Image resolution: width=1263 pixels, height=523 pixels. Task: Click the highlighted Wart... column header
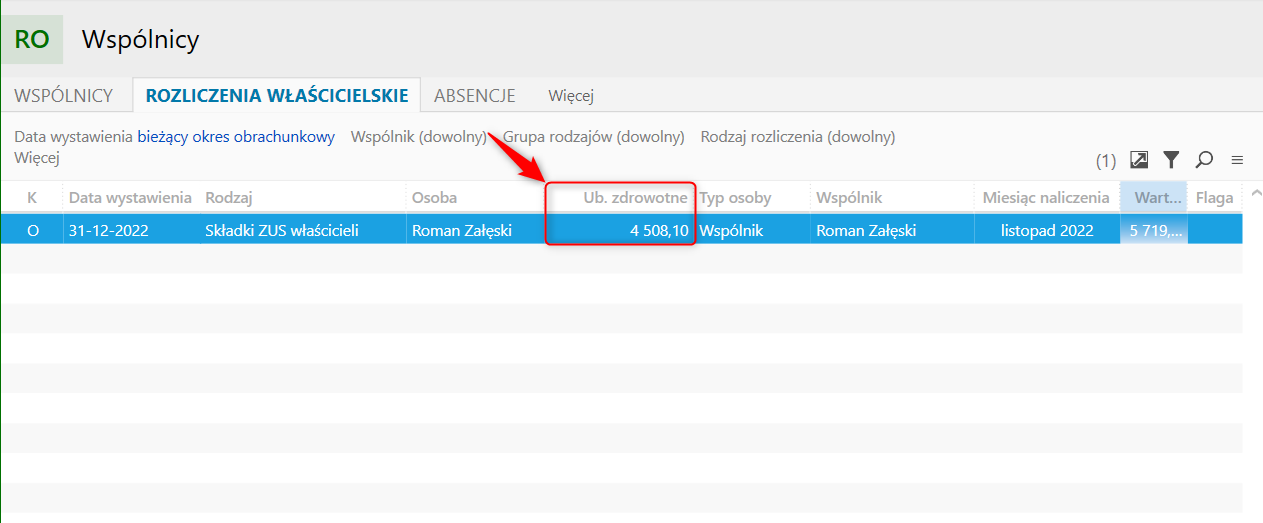[1154, 198]
